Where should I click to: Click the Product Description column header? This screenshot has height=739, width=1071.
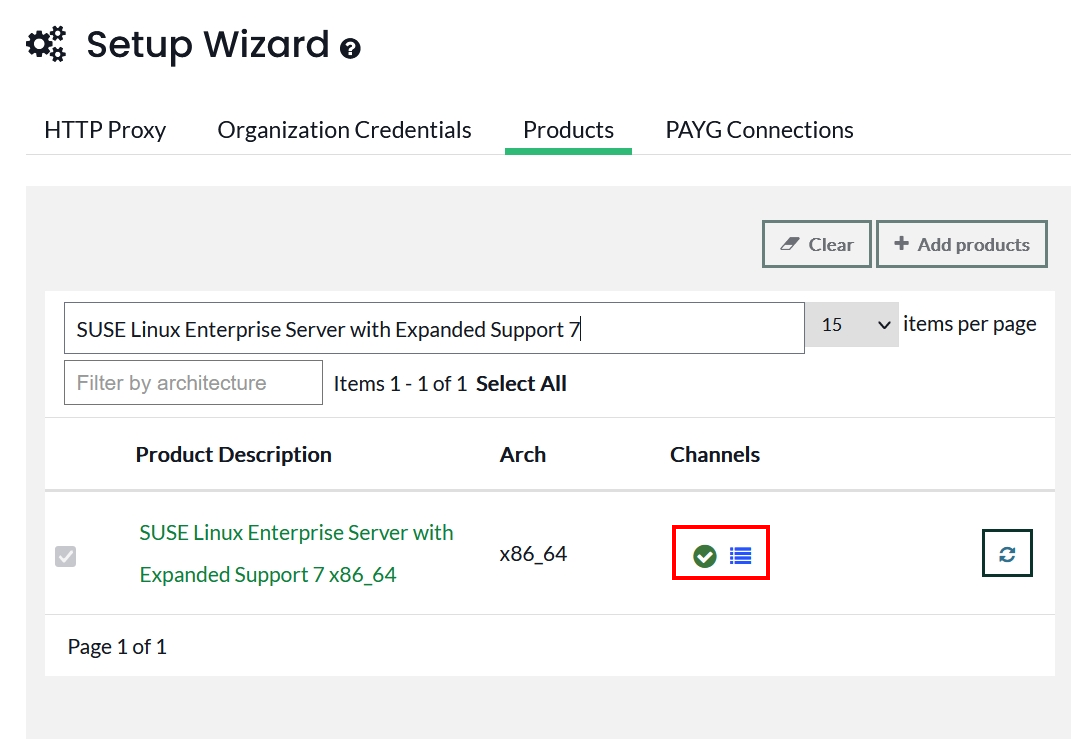[x=234, y=455]
